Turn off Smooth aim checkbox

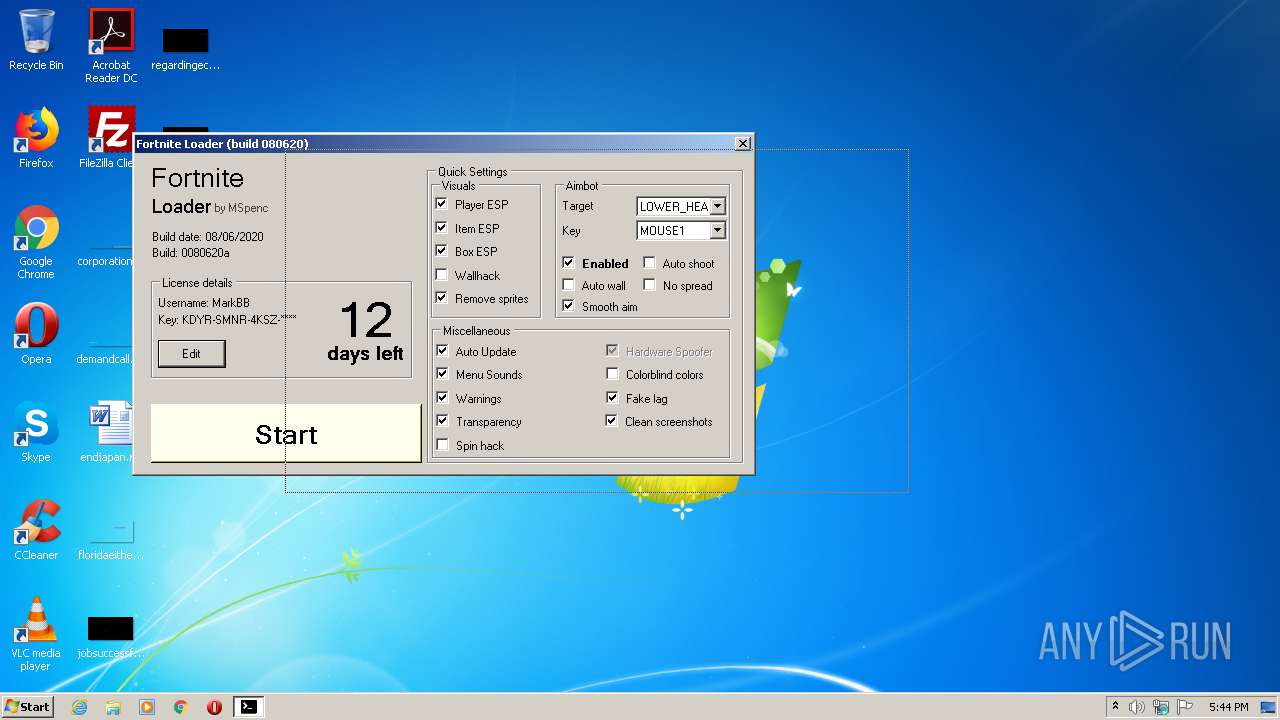click(568, 306)
